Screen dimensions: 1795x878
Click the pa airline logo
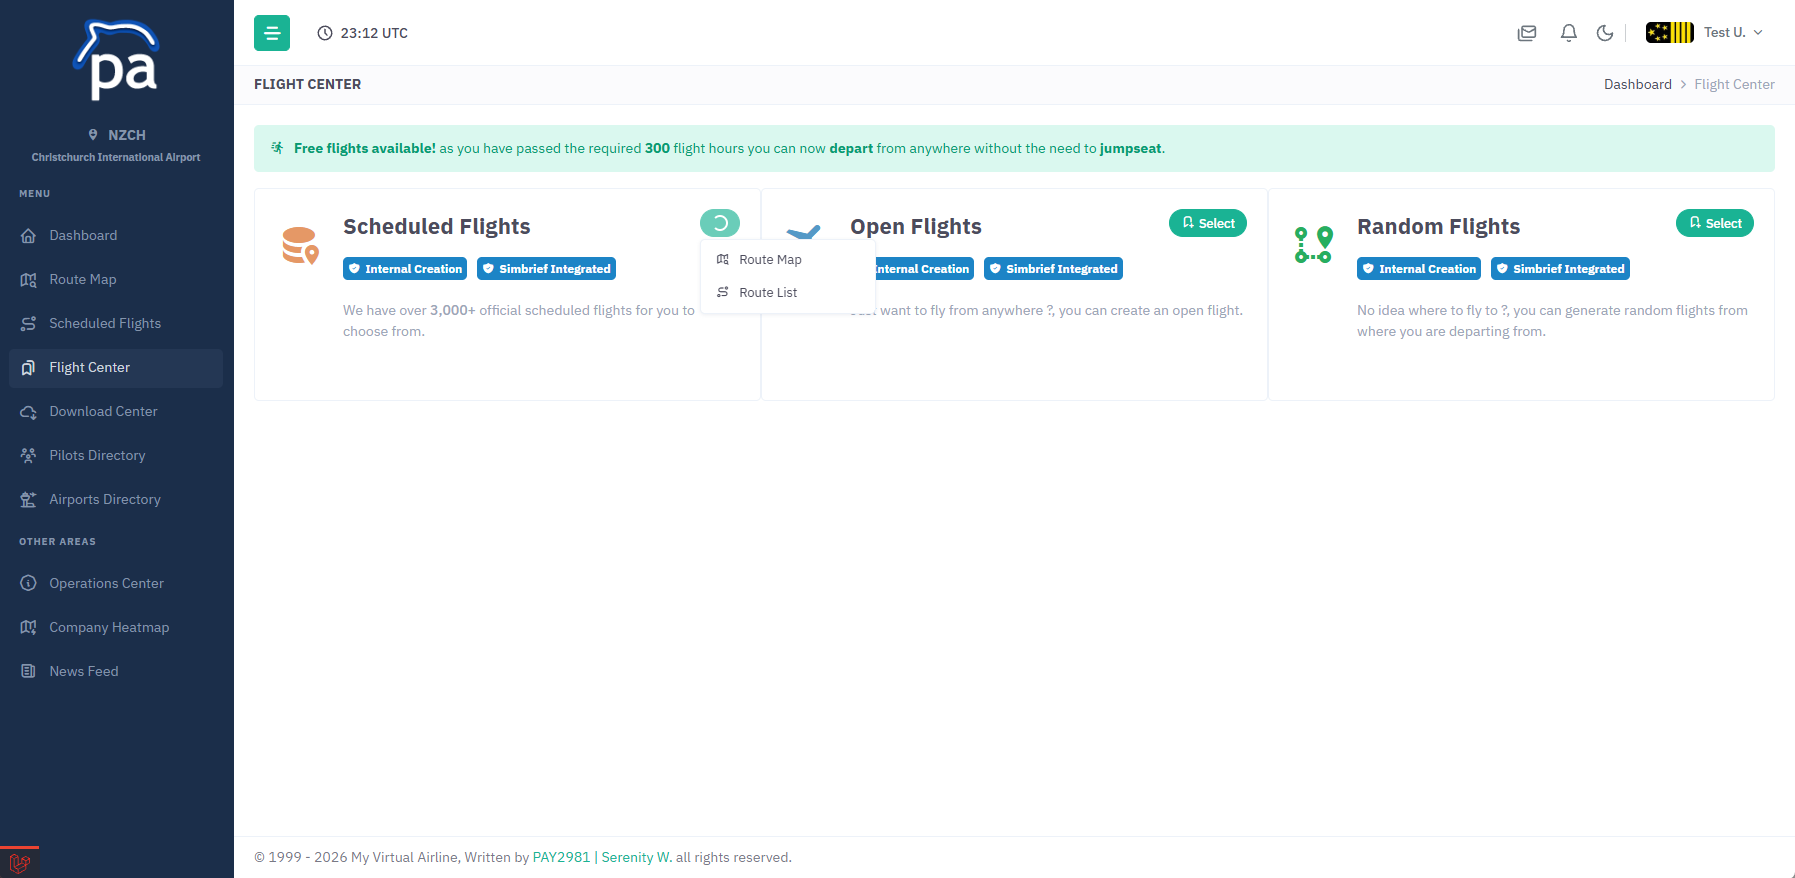pyautogui.click(x=117, y=60)
